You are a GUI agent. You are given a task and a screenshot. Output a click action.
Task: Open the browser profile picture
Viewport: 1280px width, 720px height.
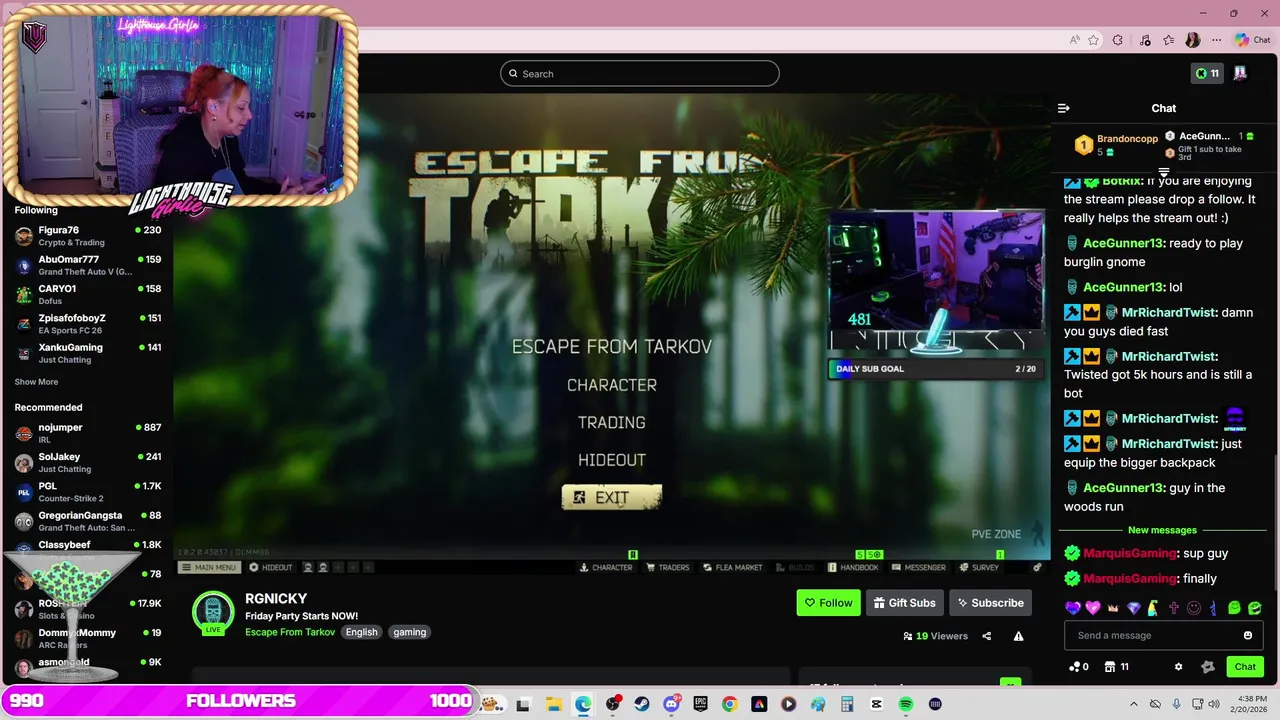pos(1192,40)
